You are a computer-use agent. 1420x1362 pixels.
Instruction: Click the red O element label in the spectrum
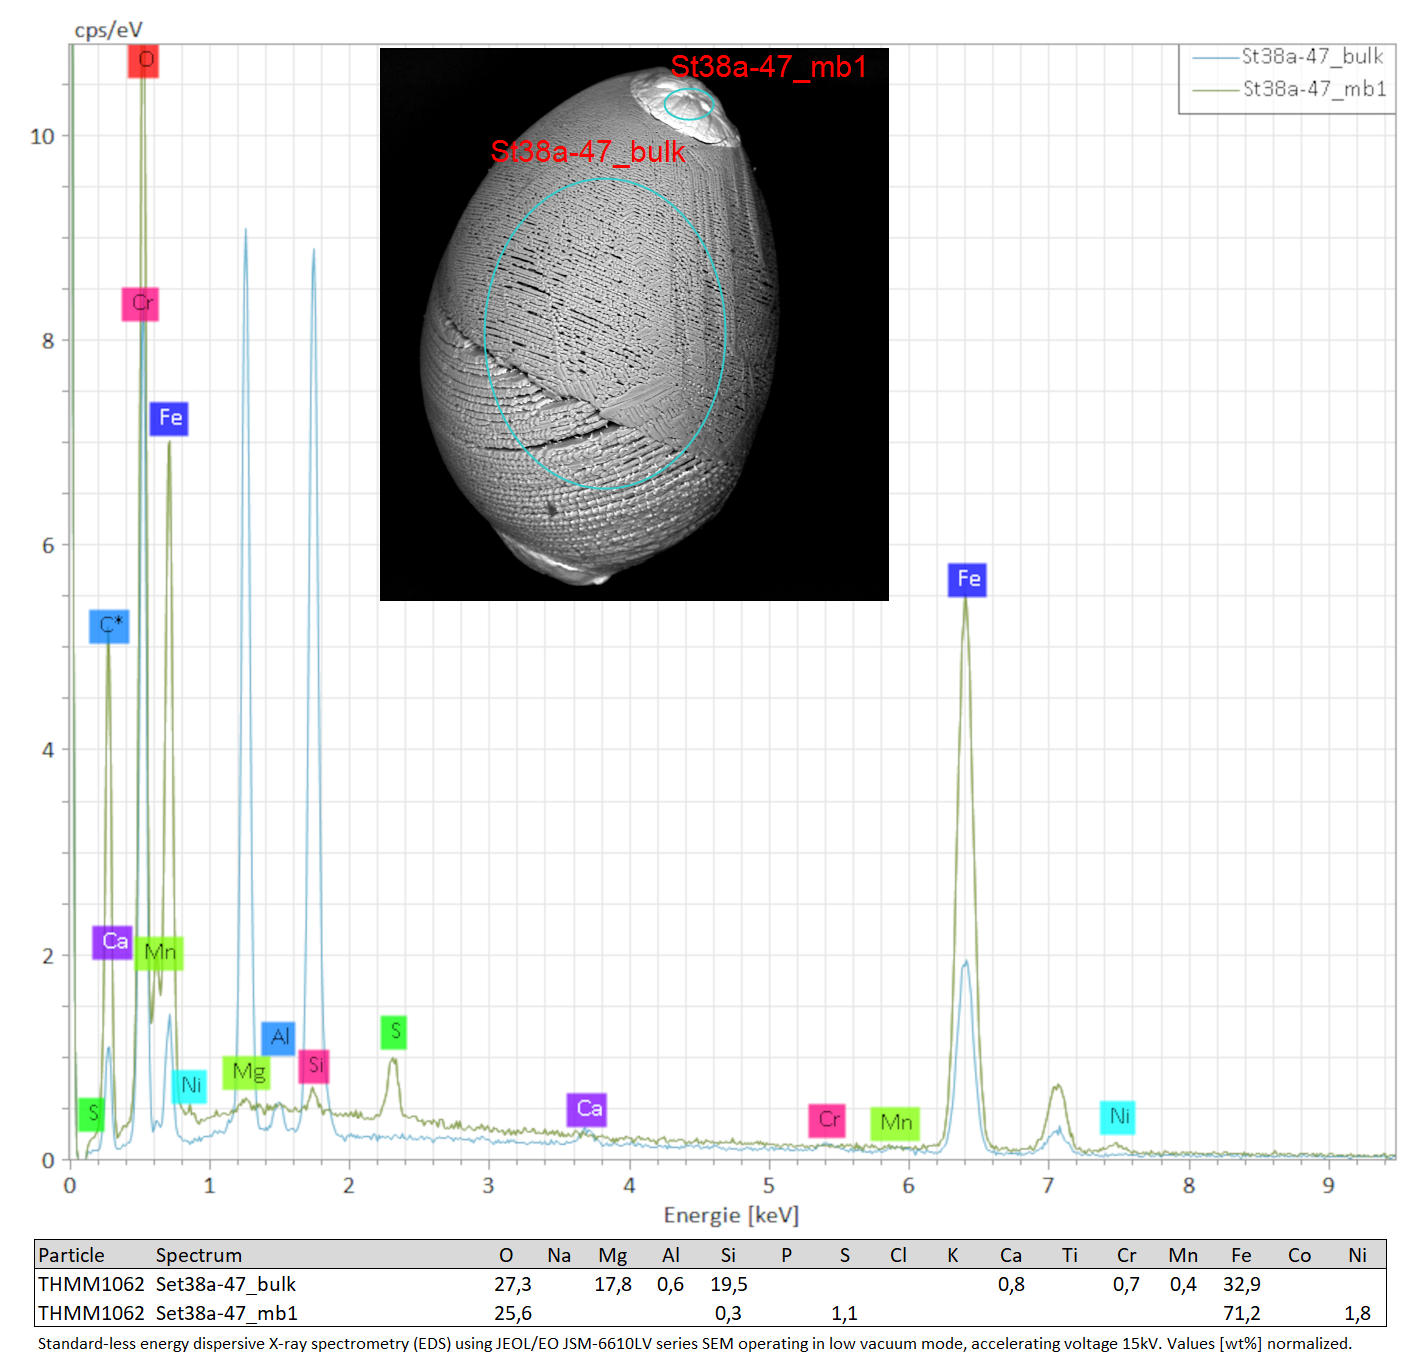tap(144, 61)
